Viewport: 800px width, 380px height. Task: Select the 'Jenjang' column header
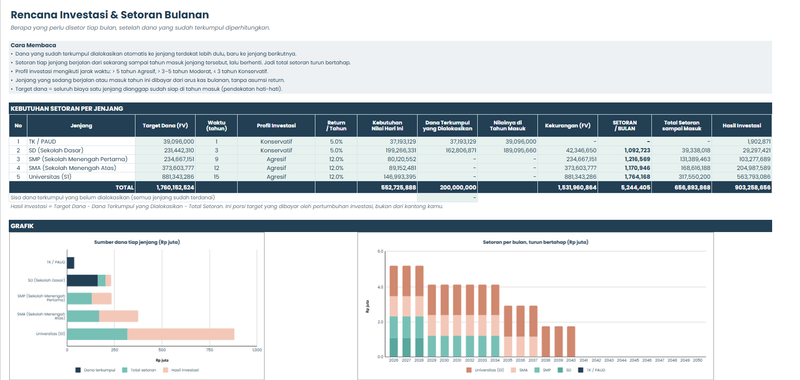click(81, 125)
